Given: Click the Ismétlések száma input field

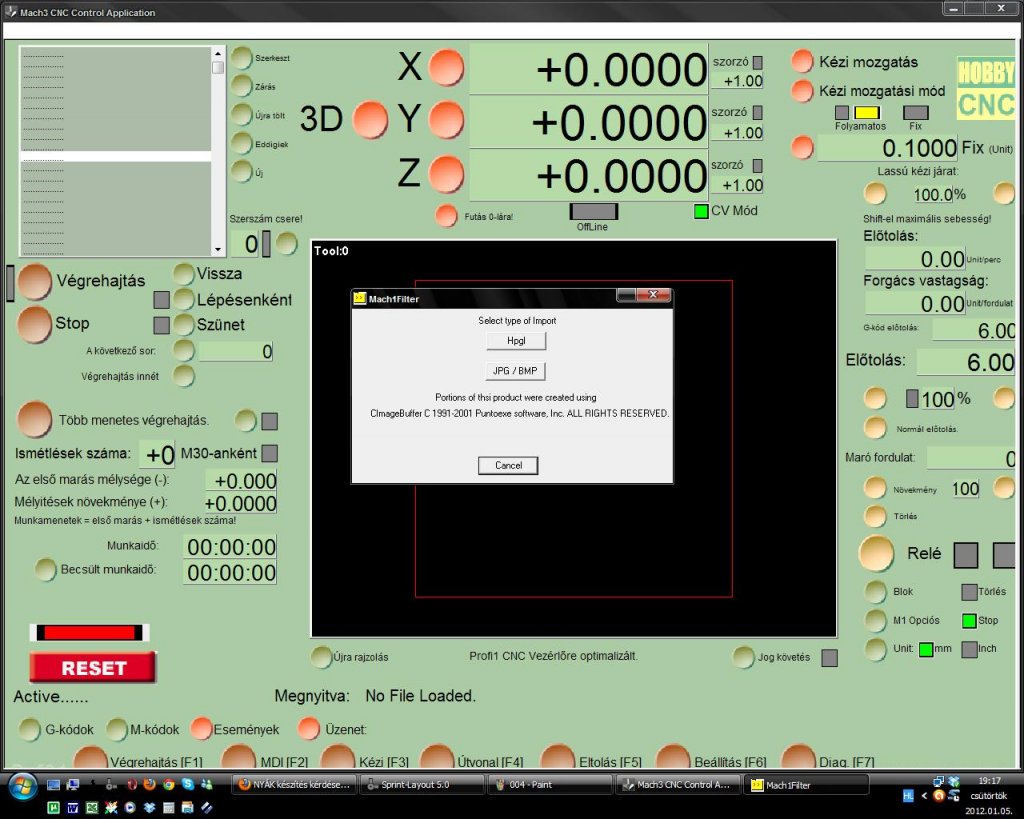Looking at the screenshot, I should [x=157, y=455].
